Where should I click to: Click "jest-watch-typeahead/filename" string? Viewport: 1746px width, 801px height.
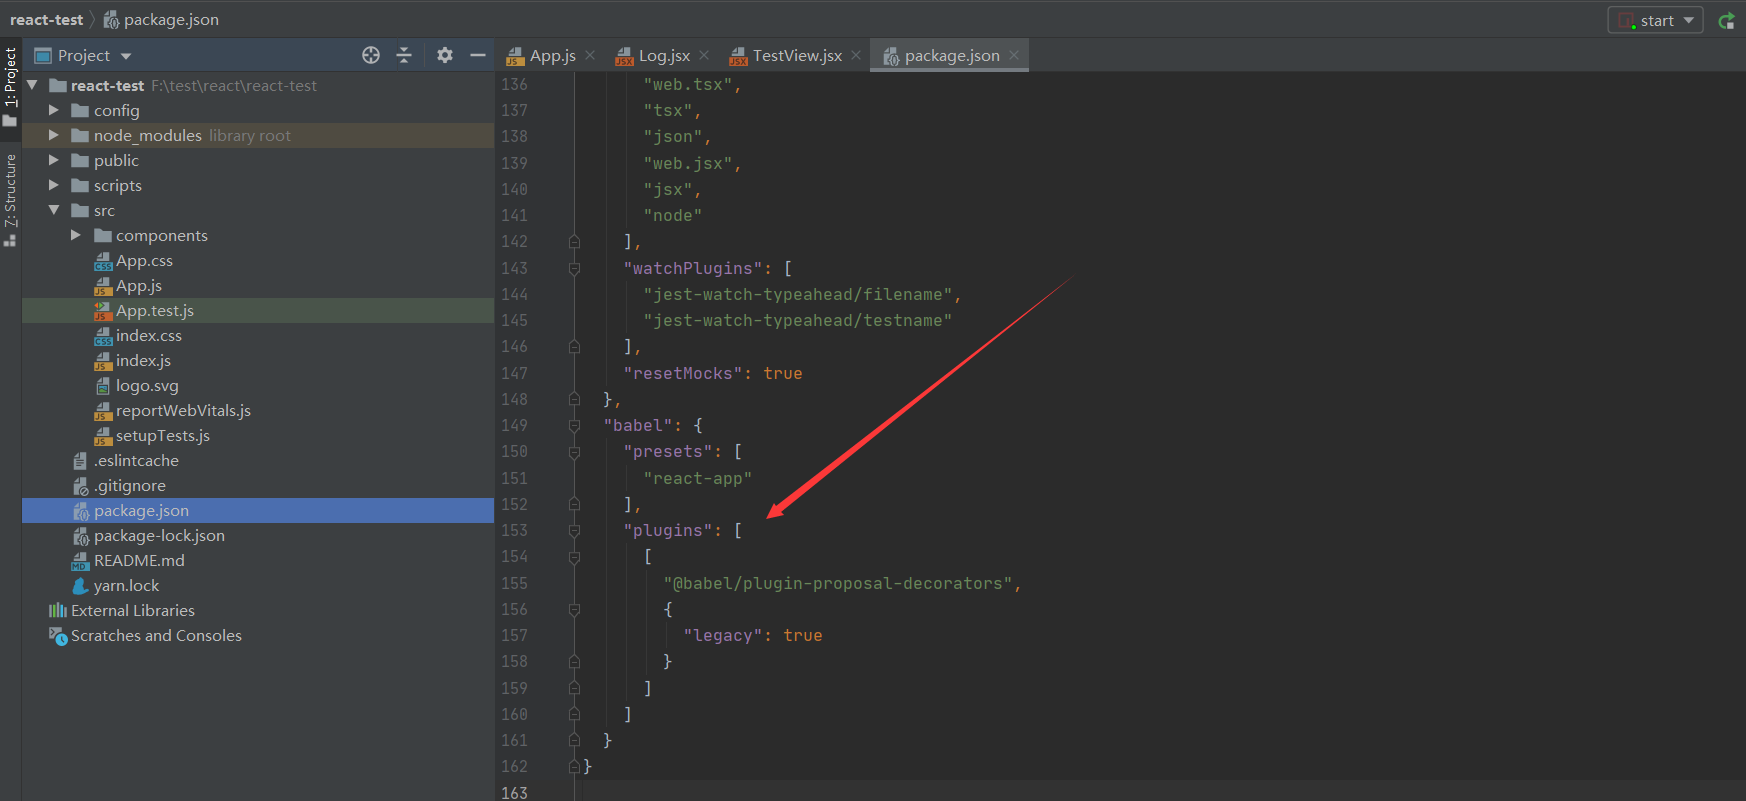coord(798,294)
